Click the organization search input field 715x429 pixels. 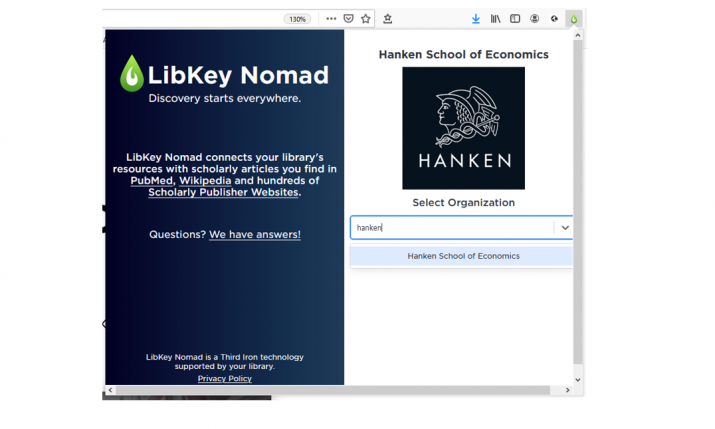(x=450, y=228)
